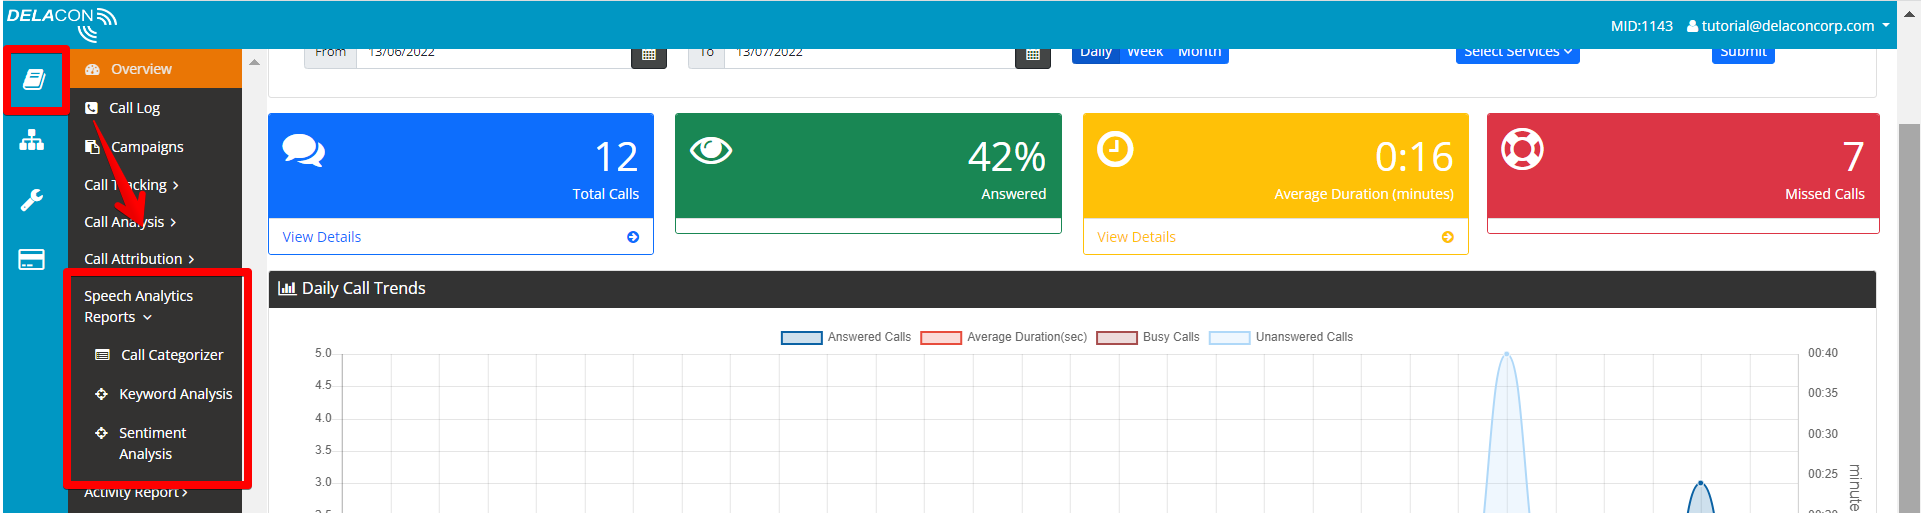Click the bar chart icon beside Daily Call Trends

pyautogui.click(x=287, y=288)
